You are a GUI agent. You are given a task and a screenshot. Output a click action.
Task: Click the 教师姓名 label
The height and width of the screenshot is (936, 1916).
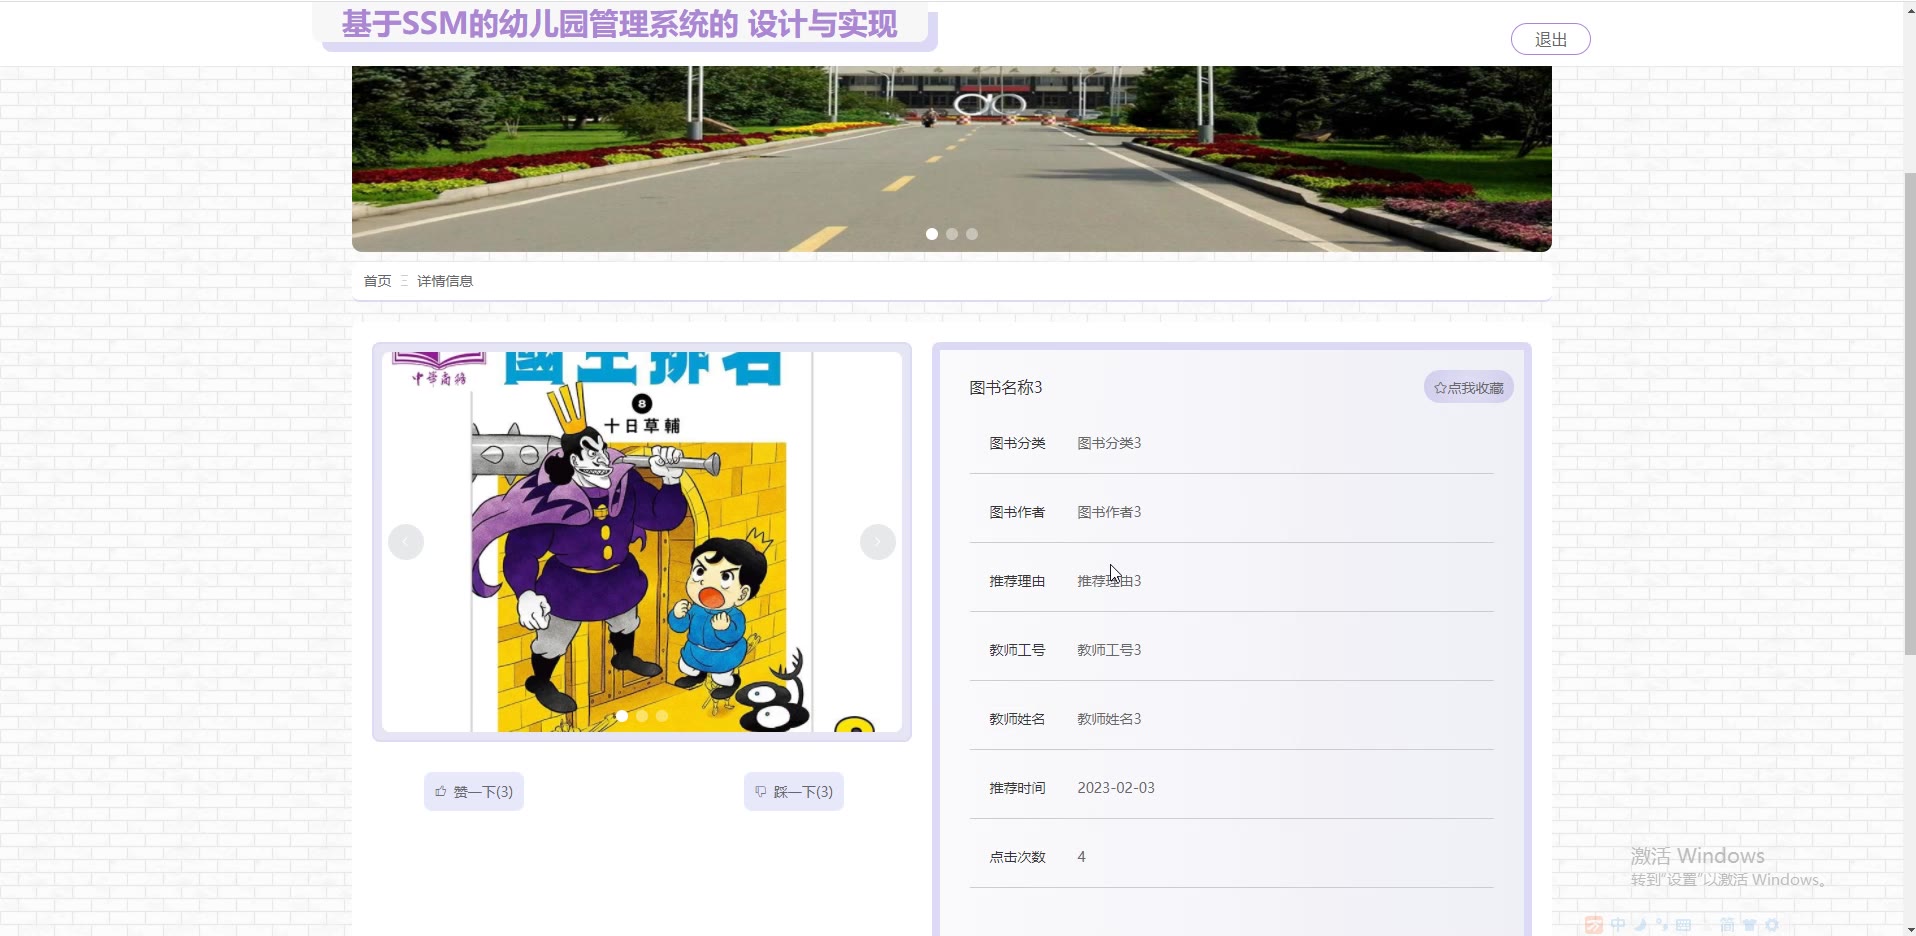pos(1017,719)
